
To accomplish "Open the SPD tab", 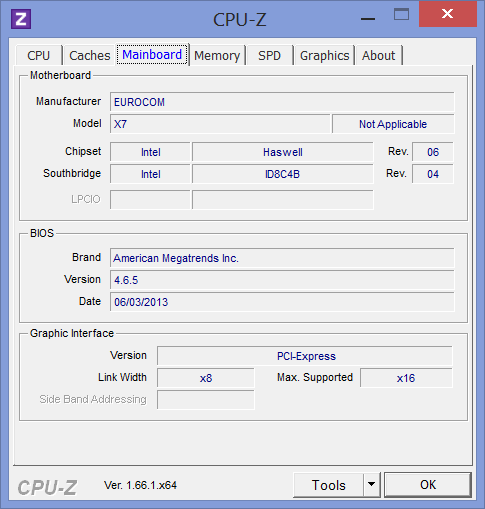I will (269, 55).
